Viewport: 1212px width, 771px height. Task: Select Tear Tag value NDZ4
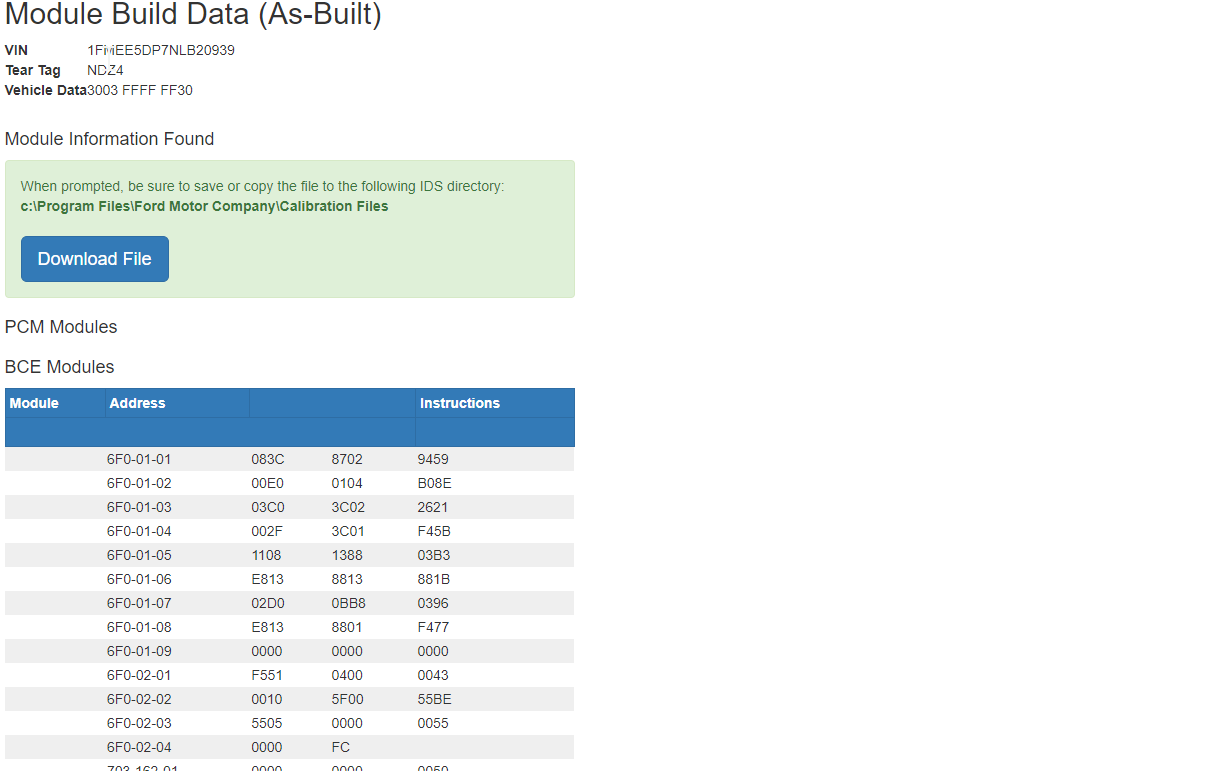point(105,70)
